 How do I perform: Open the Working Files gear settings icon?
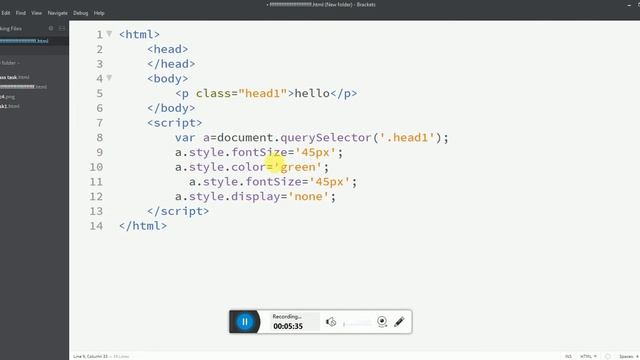pos(51,28)
